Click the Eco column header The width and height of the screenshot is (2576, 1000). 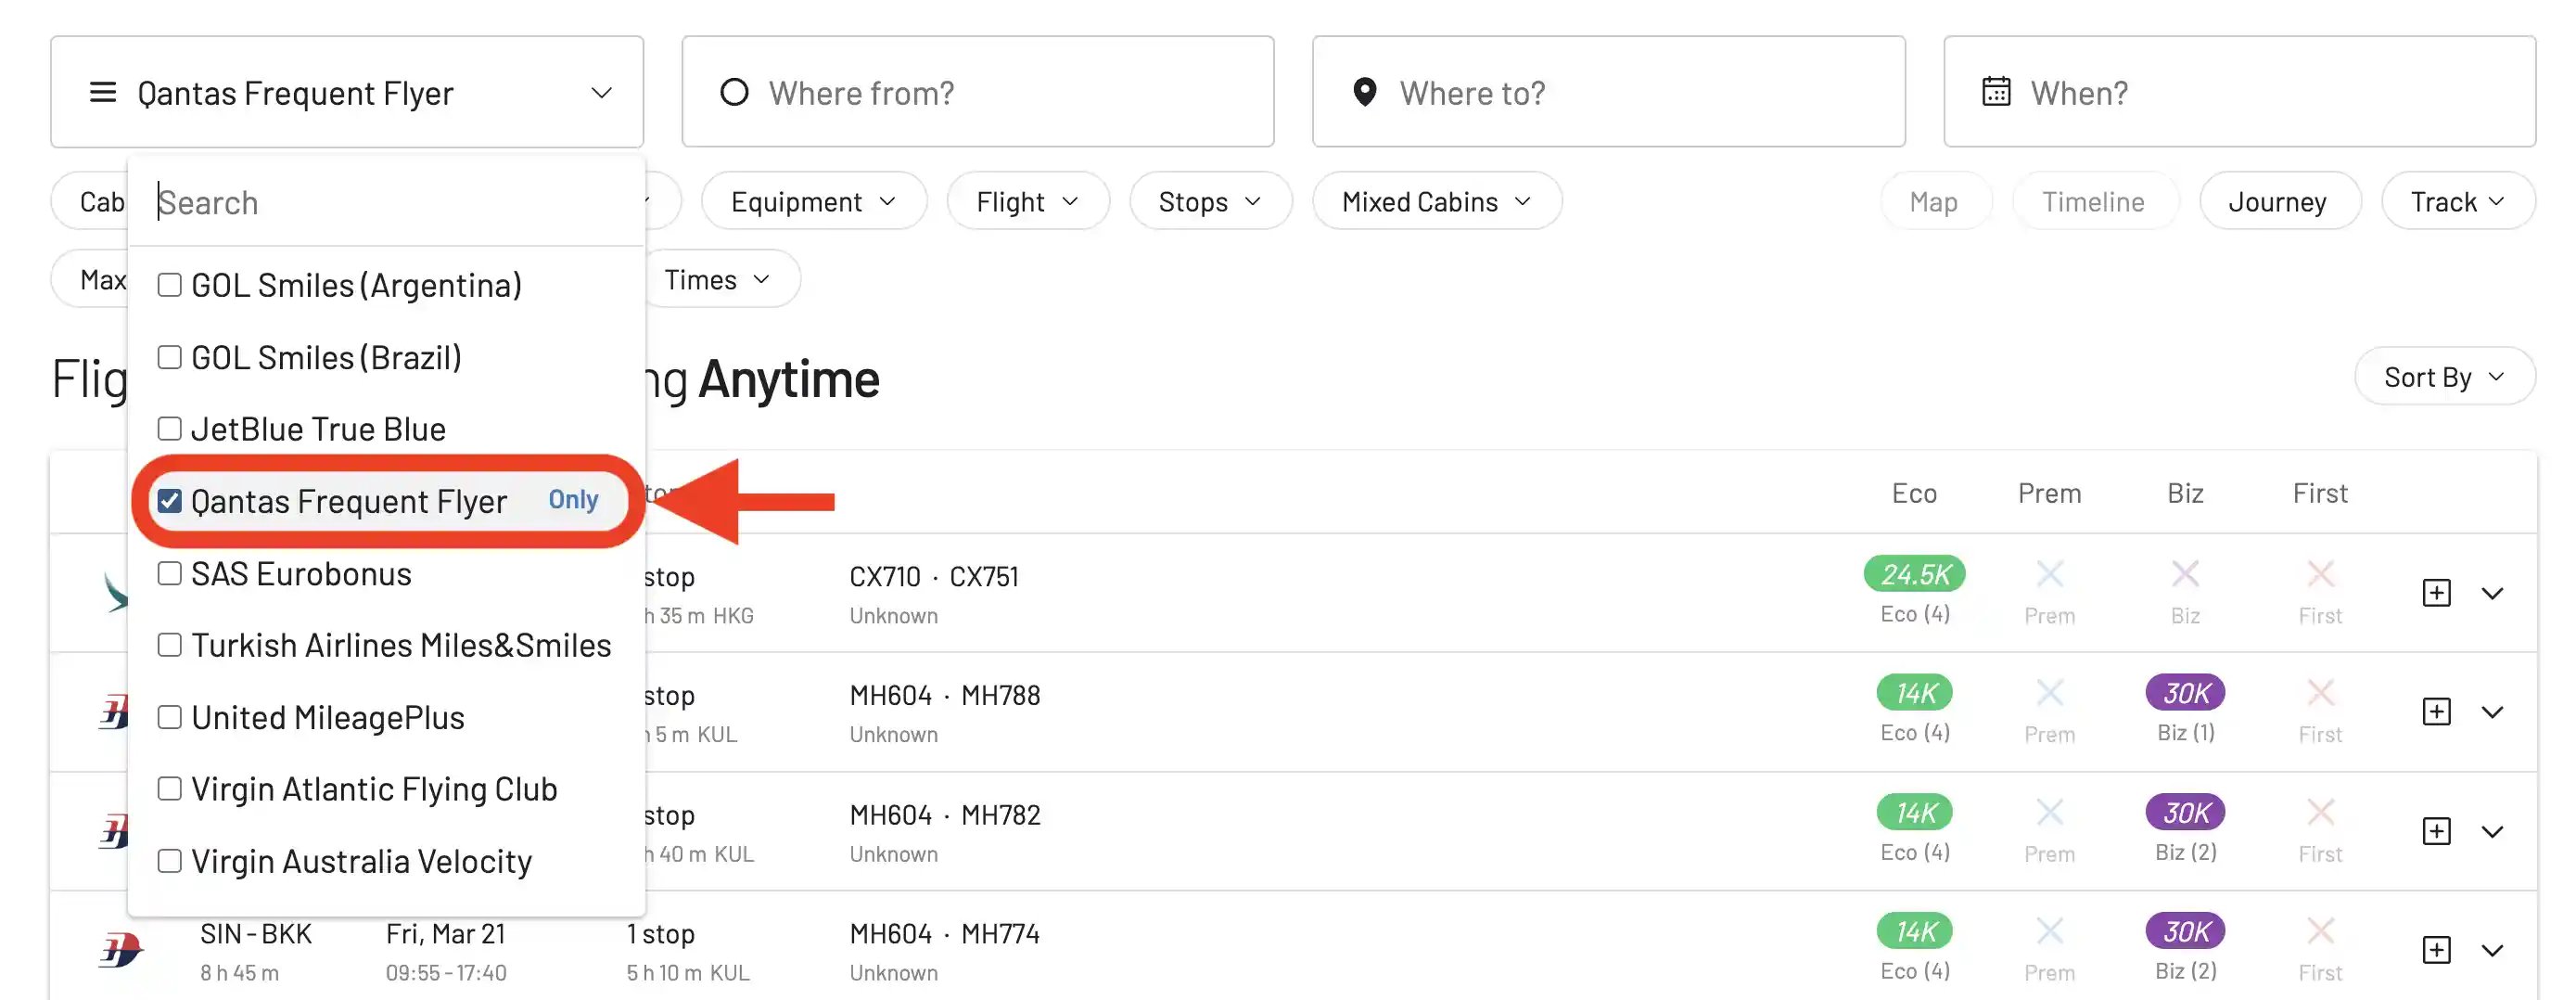[1914, 493]
